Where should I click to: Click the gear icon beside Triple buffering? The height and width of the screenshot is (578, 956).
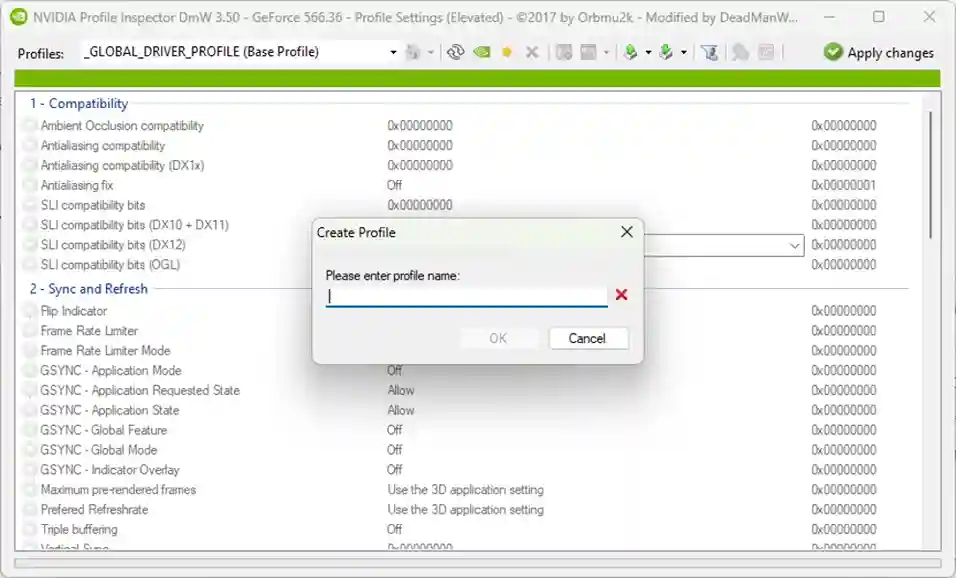29,529
